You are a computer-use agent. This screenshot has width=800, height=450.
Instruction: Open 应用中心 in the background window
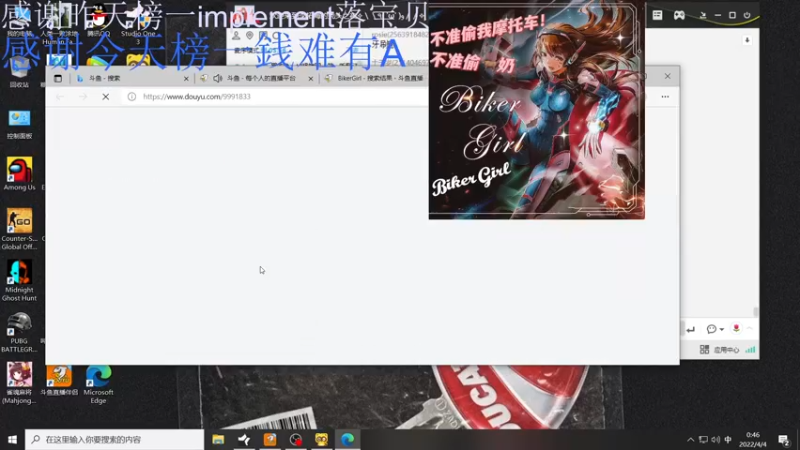(x=720, y=349)
